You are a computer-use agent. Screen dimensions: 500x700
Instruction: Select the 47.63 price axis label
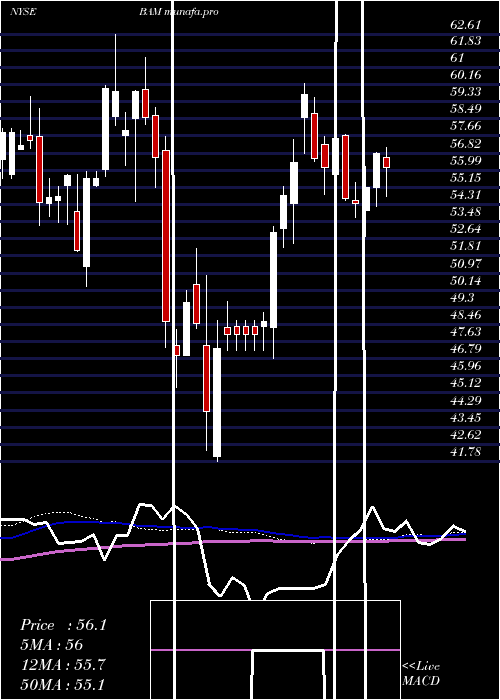pyautogui.click(x=466, y=332)
